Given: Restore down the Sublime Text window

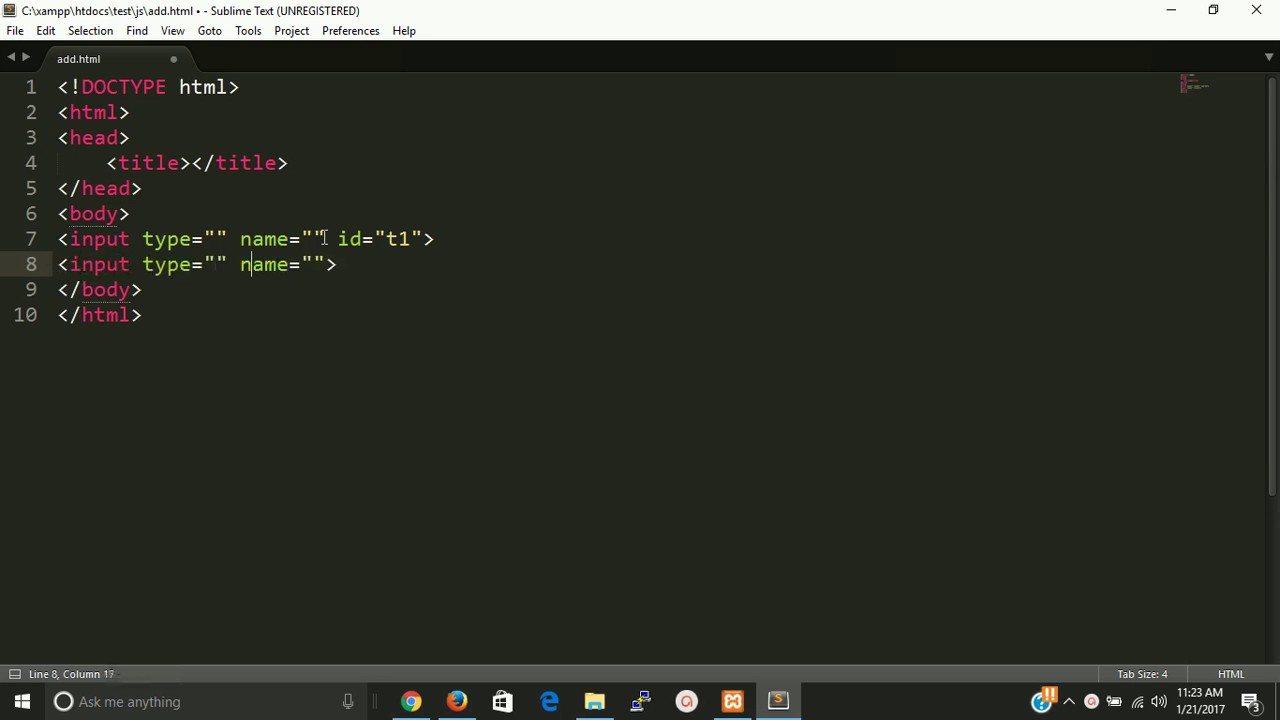Looking at the screenshot, I should click(1213, 10).
